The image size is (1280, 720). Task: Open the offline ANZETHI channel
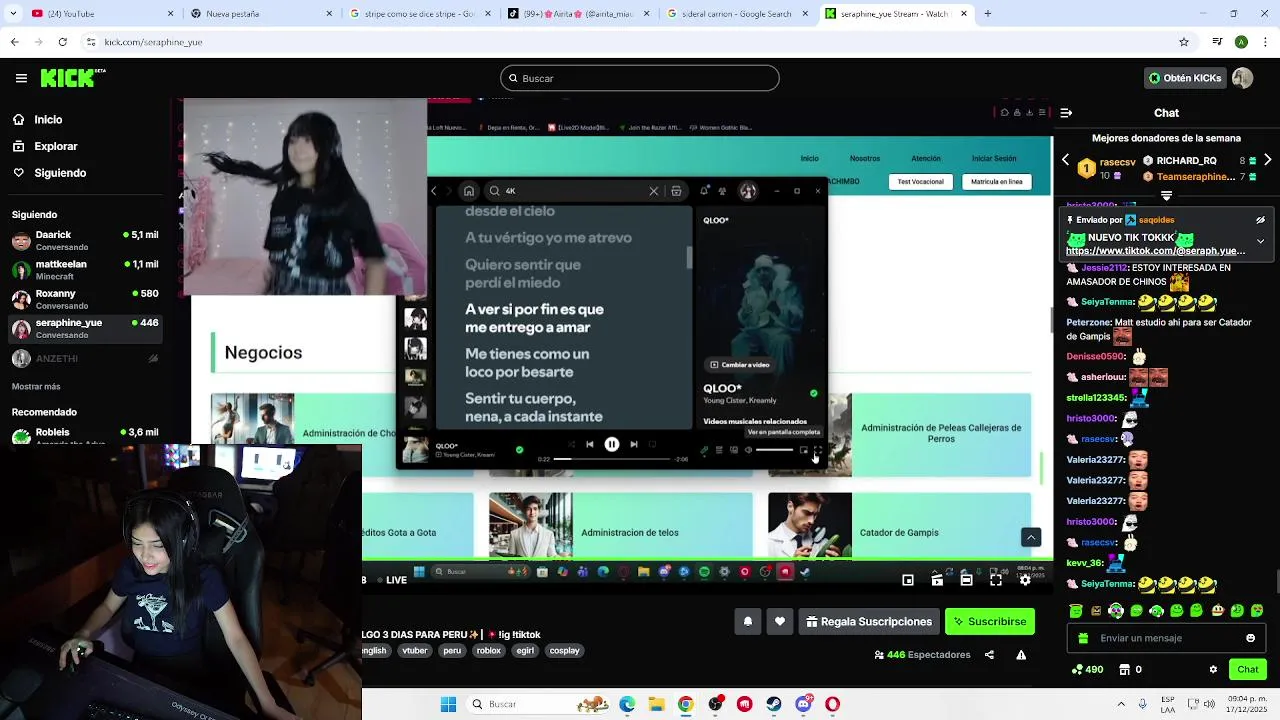[x=85, y=358]
